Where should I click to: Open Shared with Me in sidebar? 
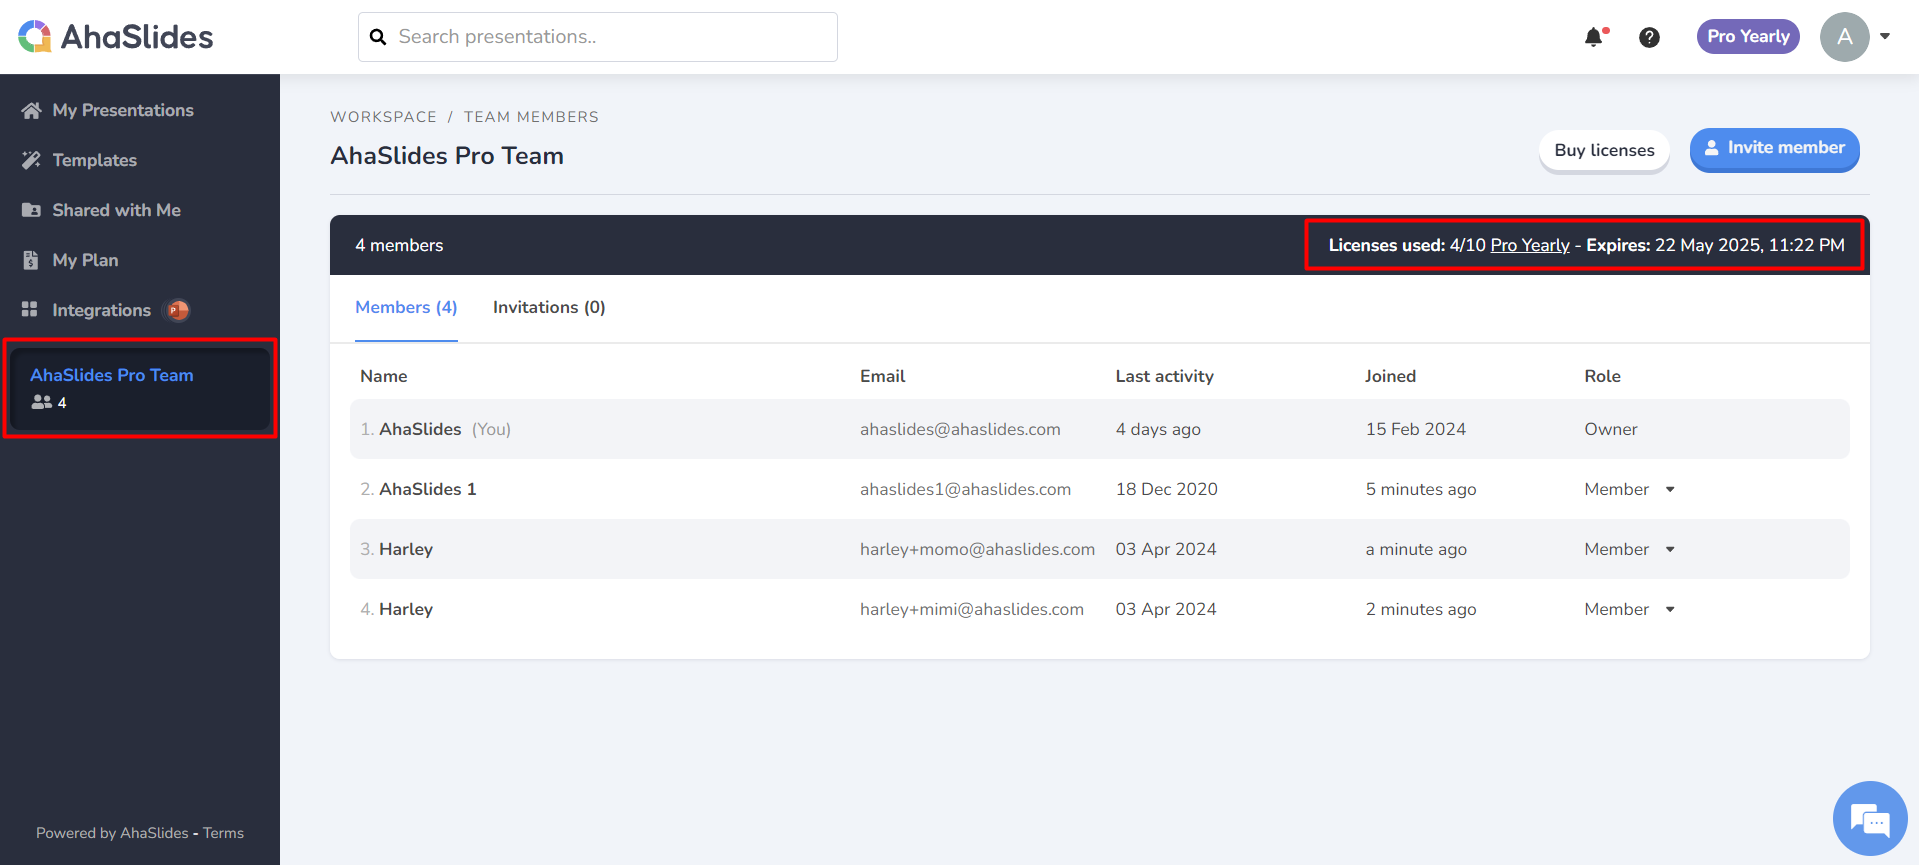click(116, 210)
